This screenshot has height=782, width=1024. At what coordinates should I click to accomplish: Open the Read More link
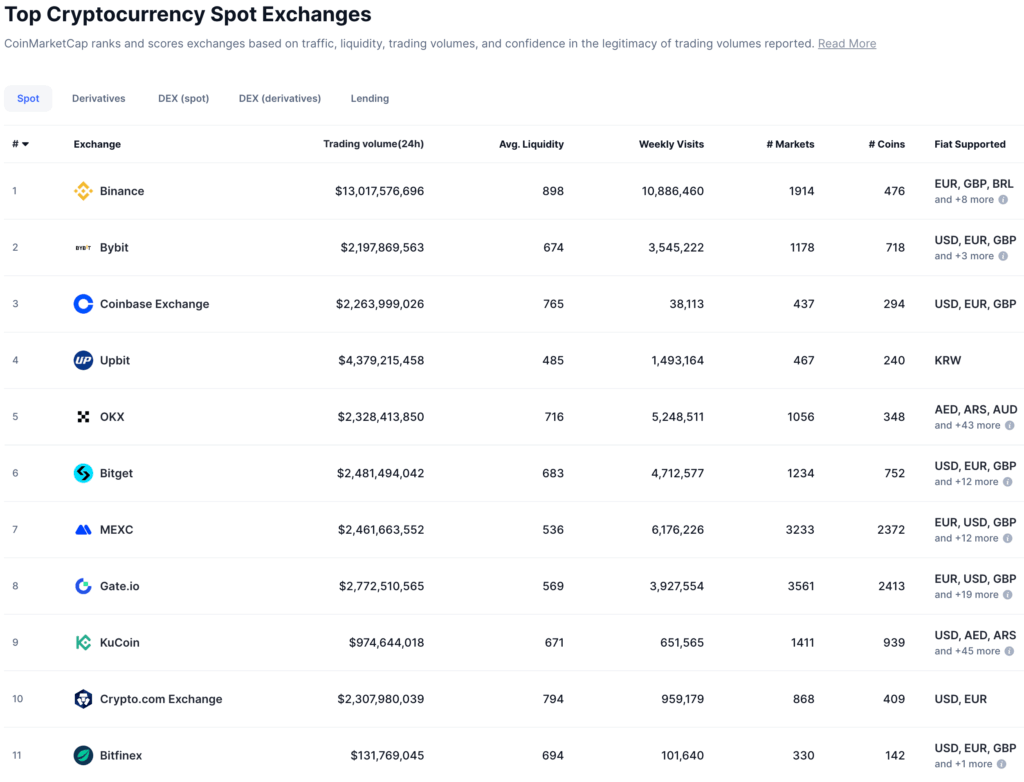847,43
